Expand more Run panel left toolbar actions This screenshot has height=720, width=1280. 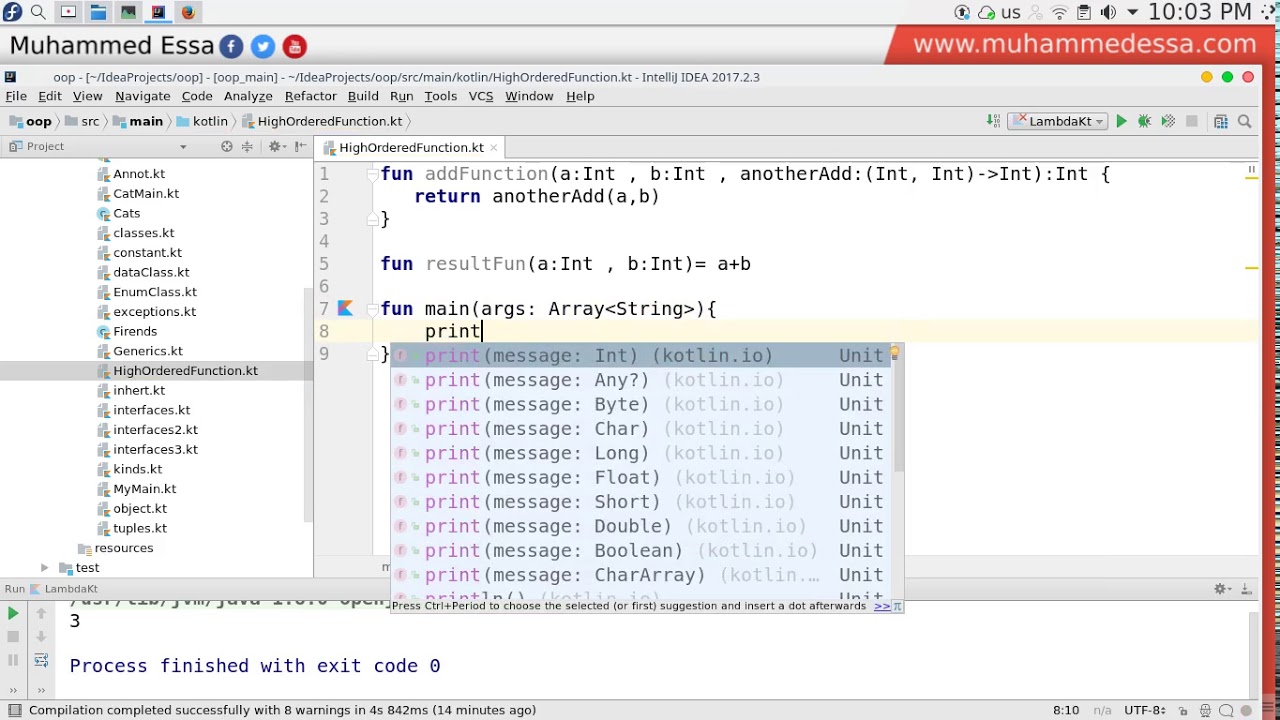coord(13,690)
